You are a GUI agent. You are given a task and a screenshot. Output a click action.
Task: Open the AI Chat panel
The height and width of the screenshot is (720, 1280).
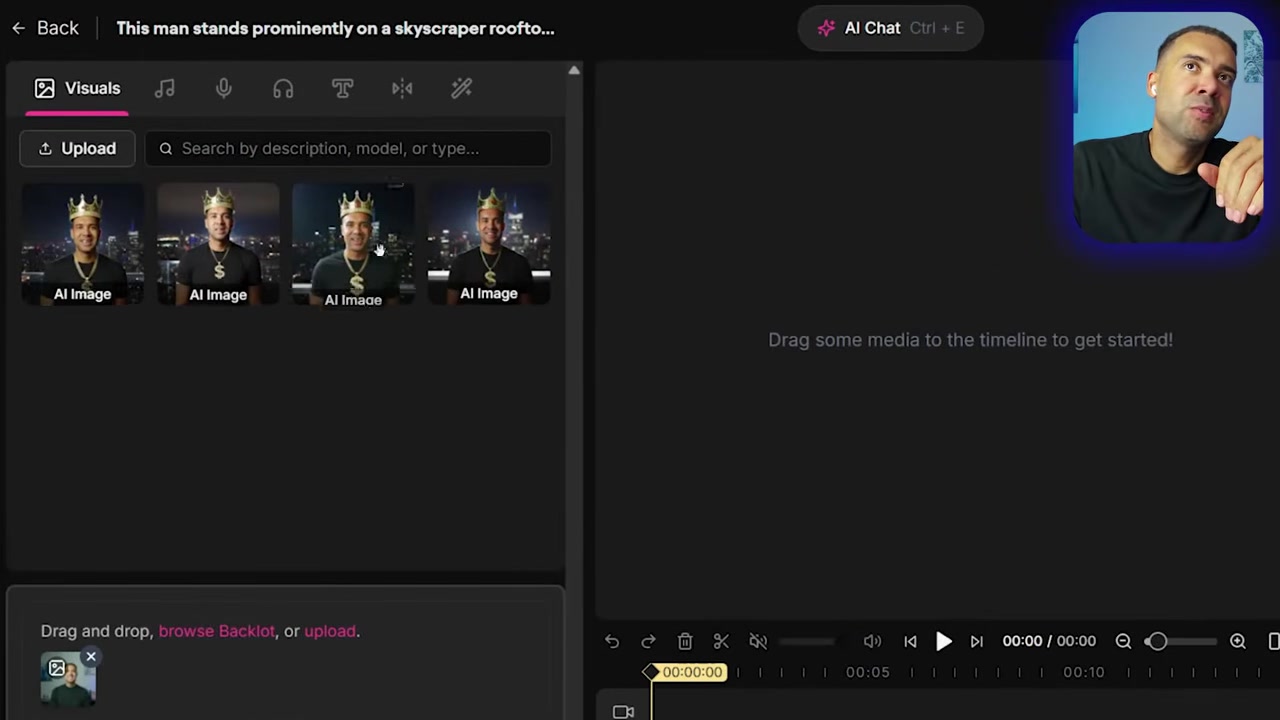point(890,28)
